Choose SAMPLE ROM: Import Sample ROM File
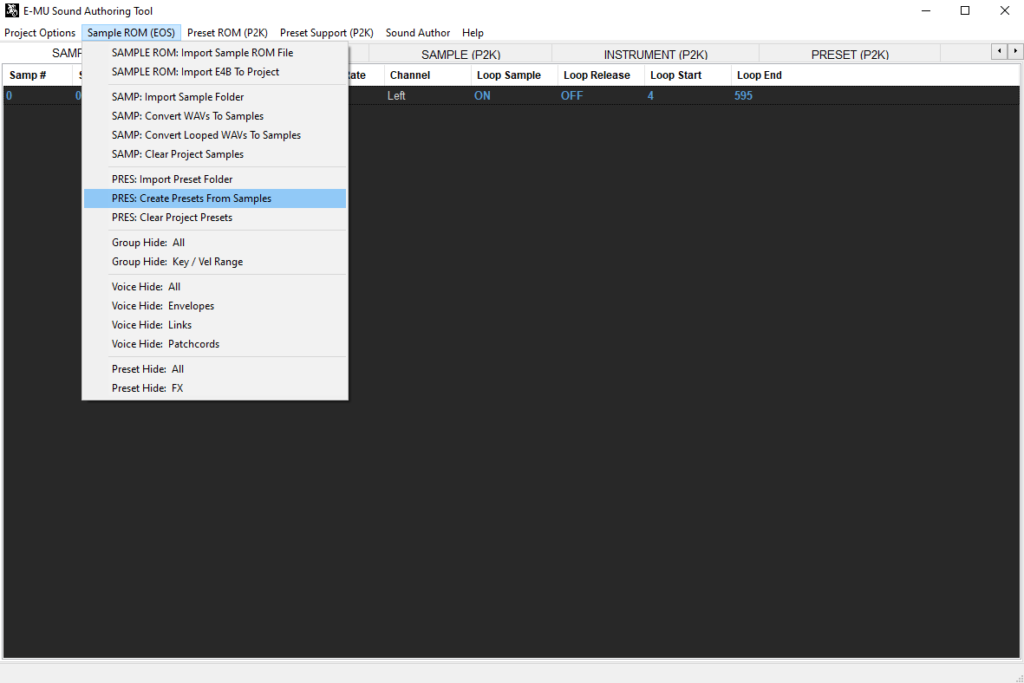Screen dimensions: 1024x683 [215, 53]
